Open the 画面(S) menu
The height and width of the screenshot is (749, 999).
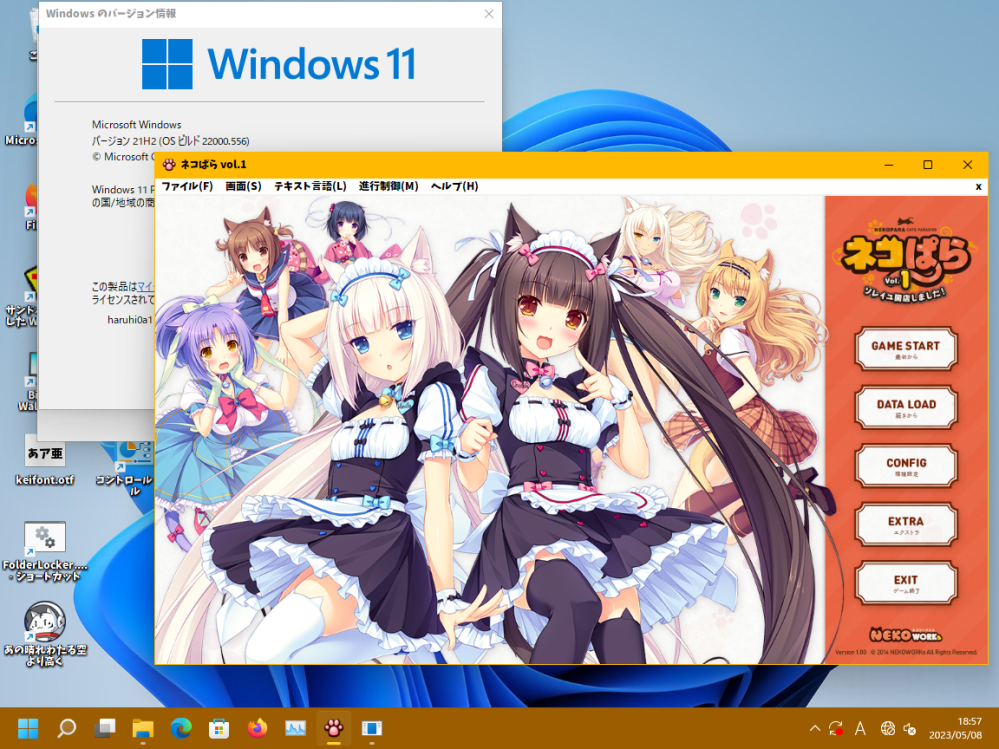click(x=243, y=187)
